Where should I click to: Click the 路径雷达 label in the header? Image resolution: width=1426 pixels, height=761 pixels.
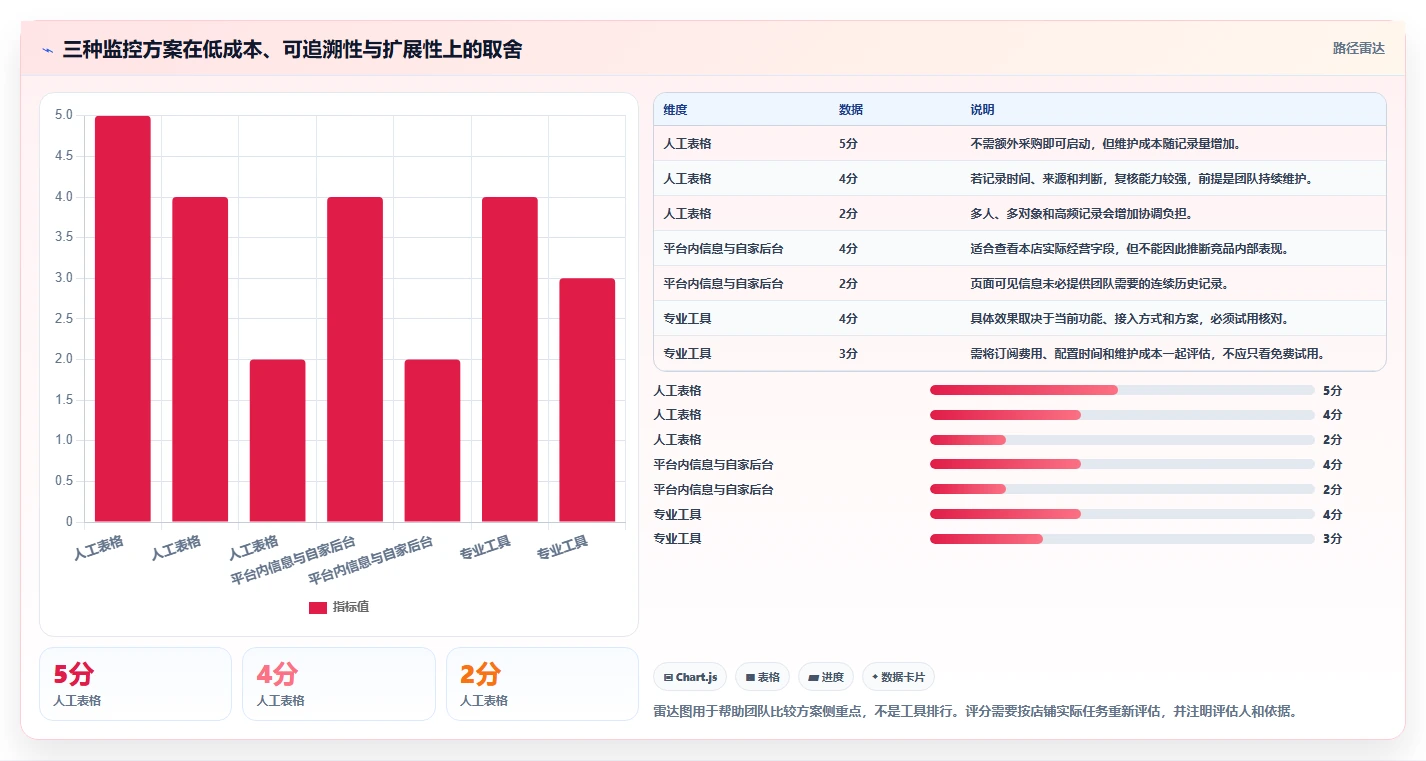coord(1358,48)
